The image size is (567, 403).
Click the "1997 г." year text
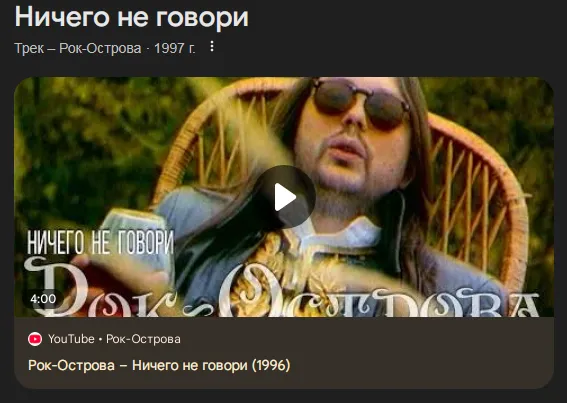coord(175,48)
